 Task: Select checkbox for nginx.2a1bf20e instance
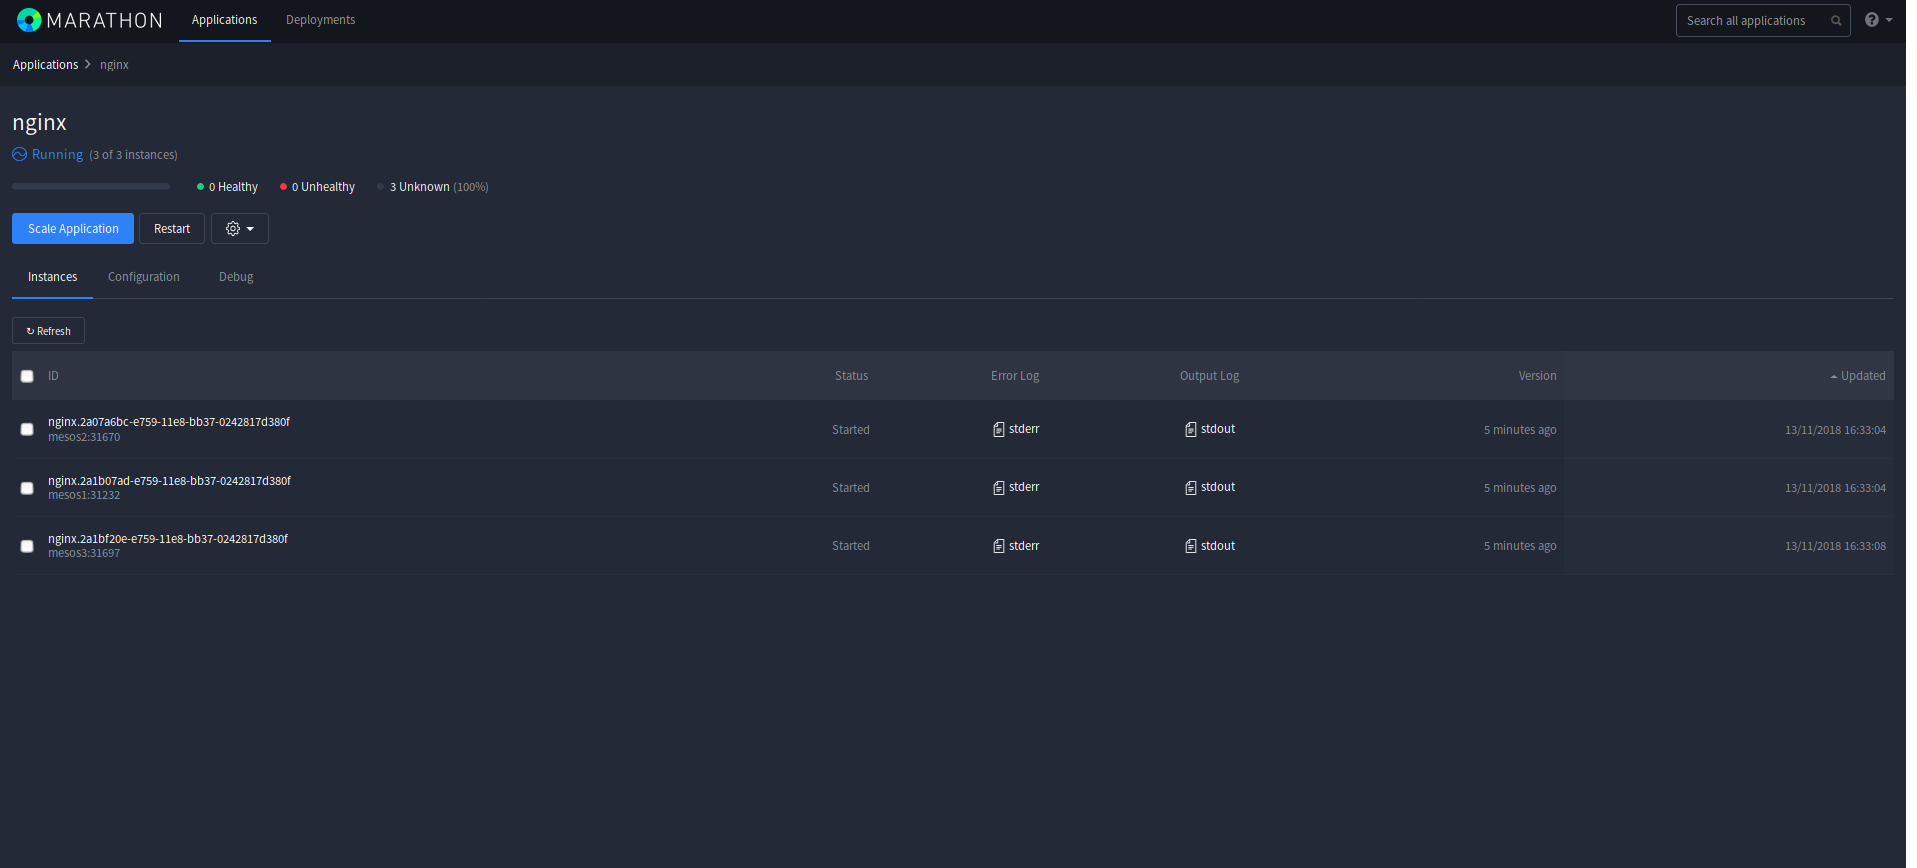27,546
